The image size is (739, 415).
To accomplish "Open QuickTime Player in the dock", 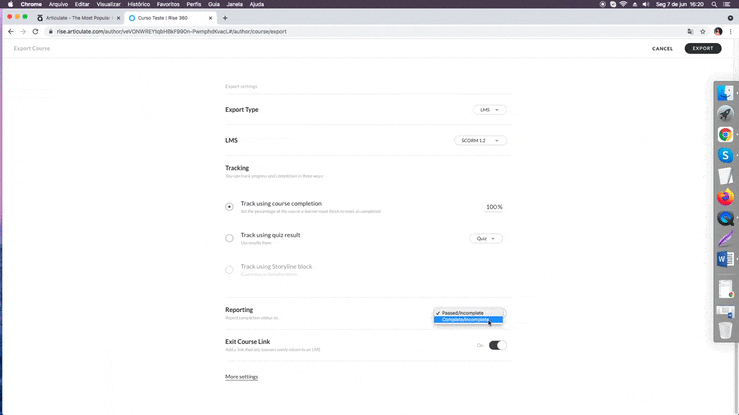I will pyautogui.click(x=725, y=218).
